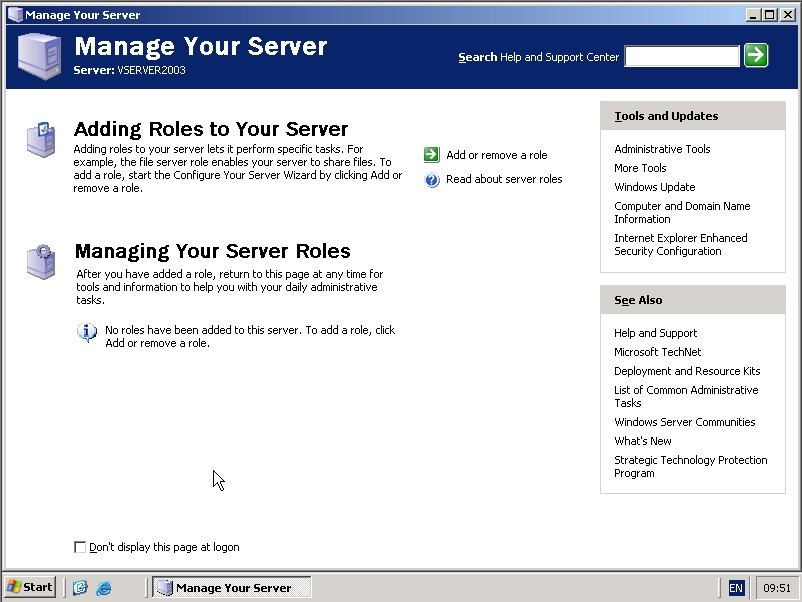Enable Don't display this page at logon
Image resolution: width=802 pixels, height=602 pixels.
(81, 547)
